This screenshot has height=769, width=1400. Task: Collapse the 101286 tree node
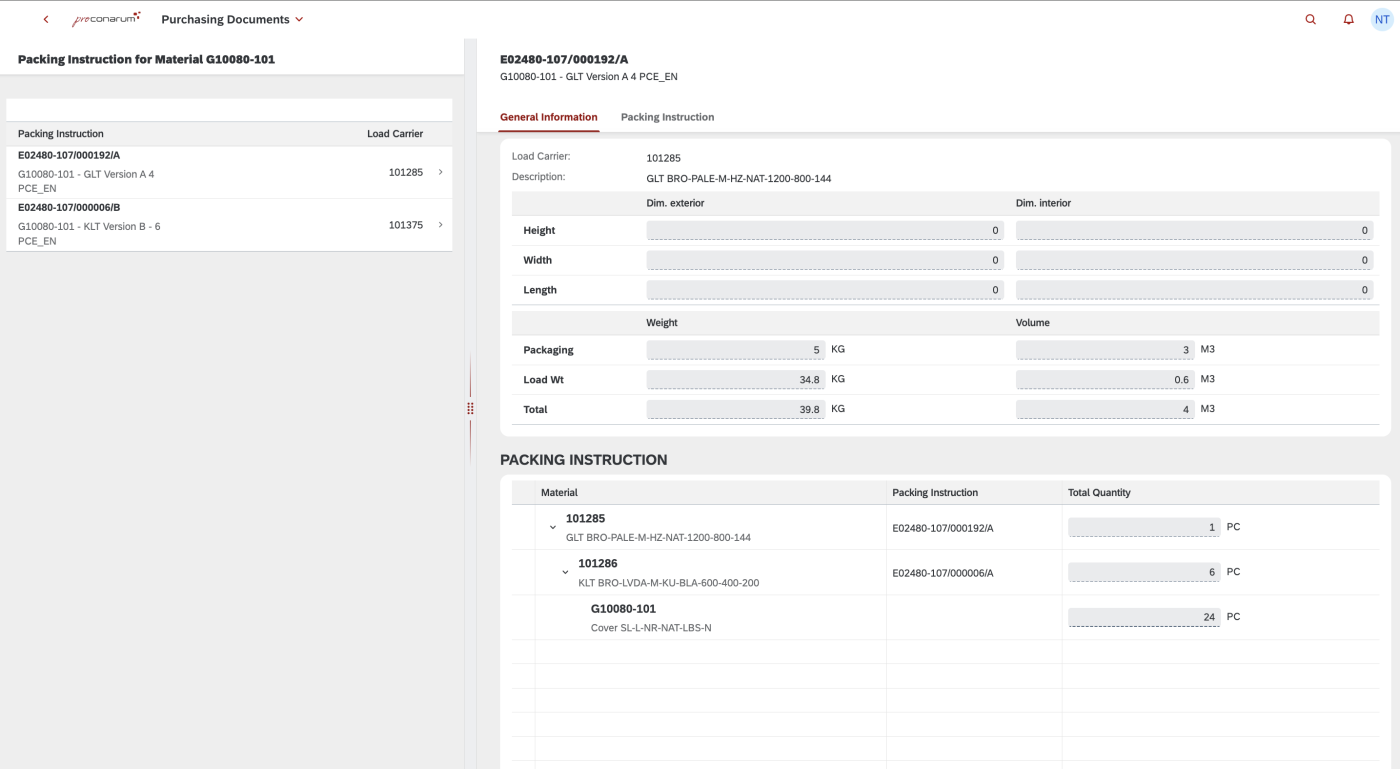point(565,573)
